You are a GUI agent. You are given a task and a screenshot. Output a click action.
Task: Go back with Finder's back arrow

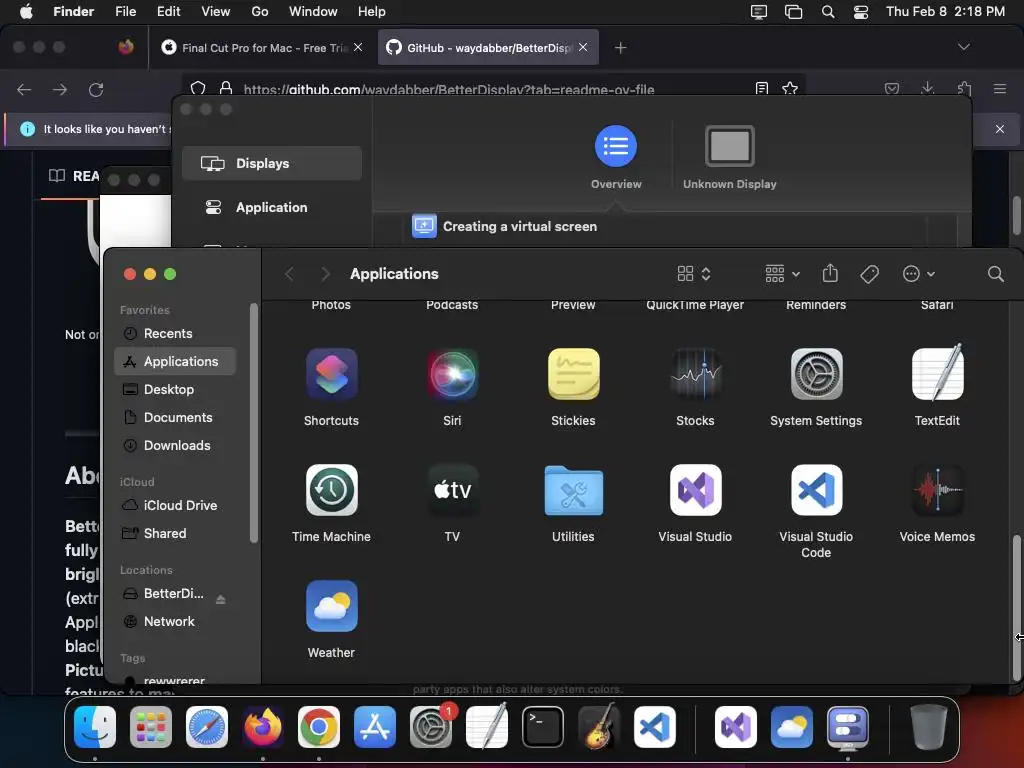289,274
